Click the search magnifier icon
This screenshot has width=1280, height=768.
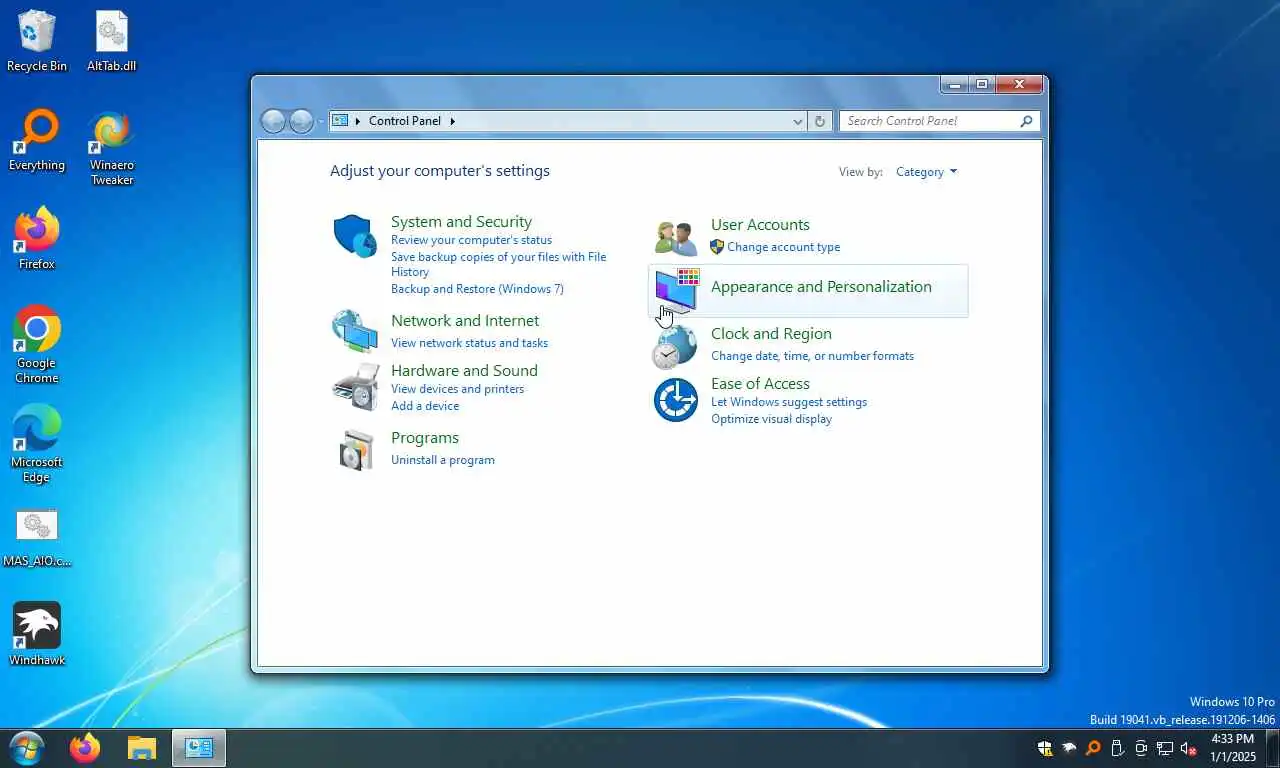[1026, 121]
